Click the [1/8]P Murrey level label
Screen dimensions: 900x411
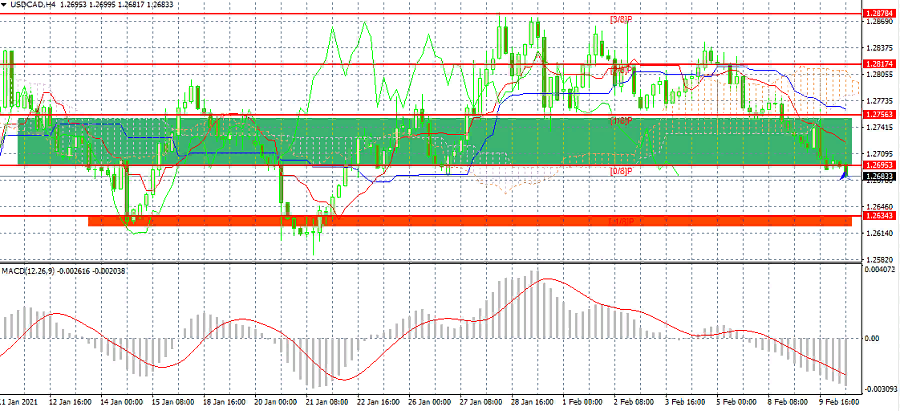pos(620,120)
